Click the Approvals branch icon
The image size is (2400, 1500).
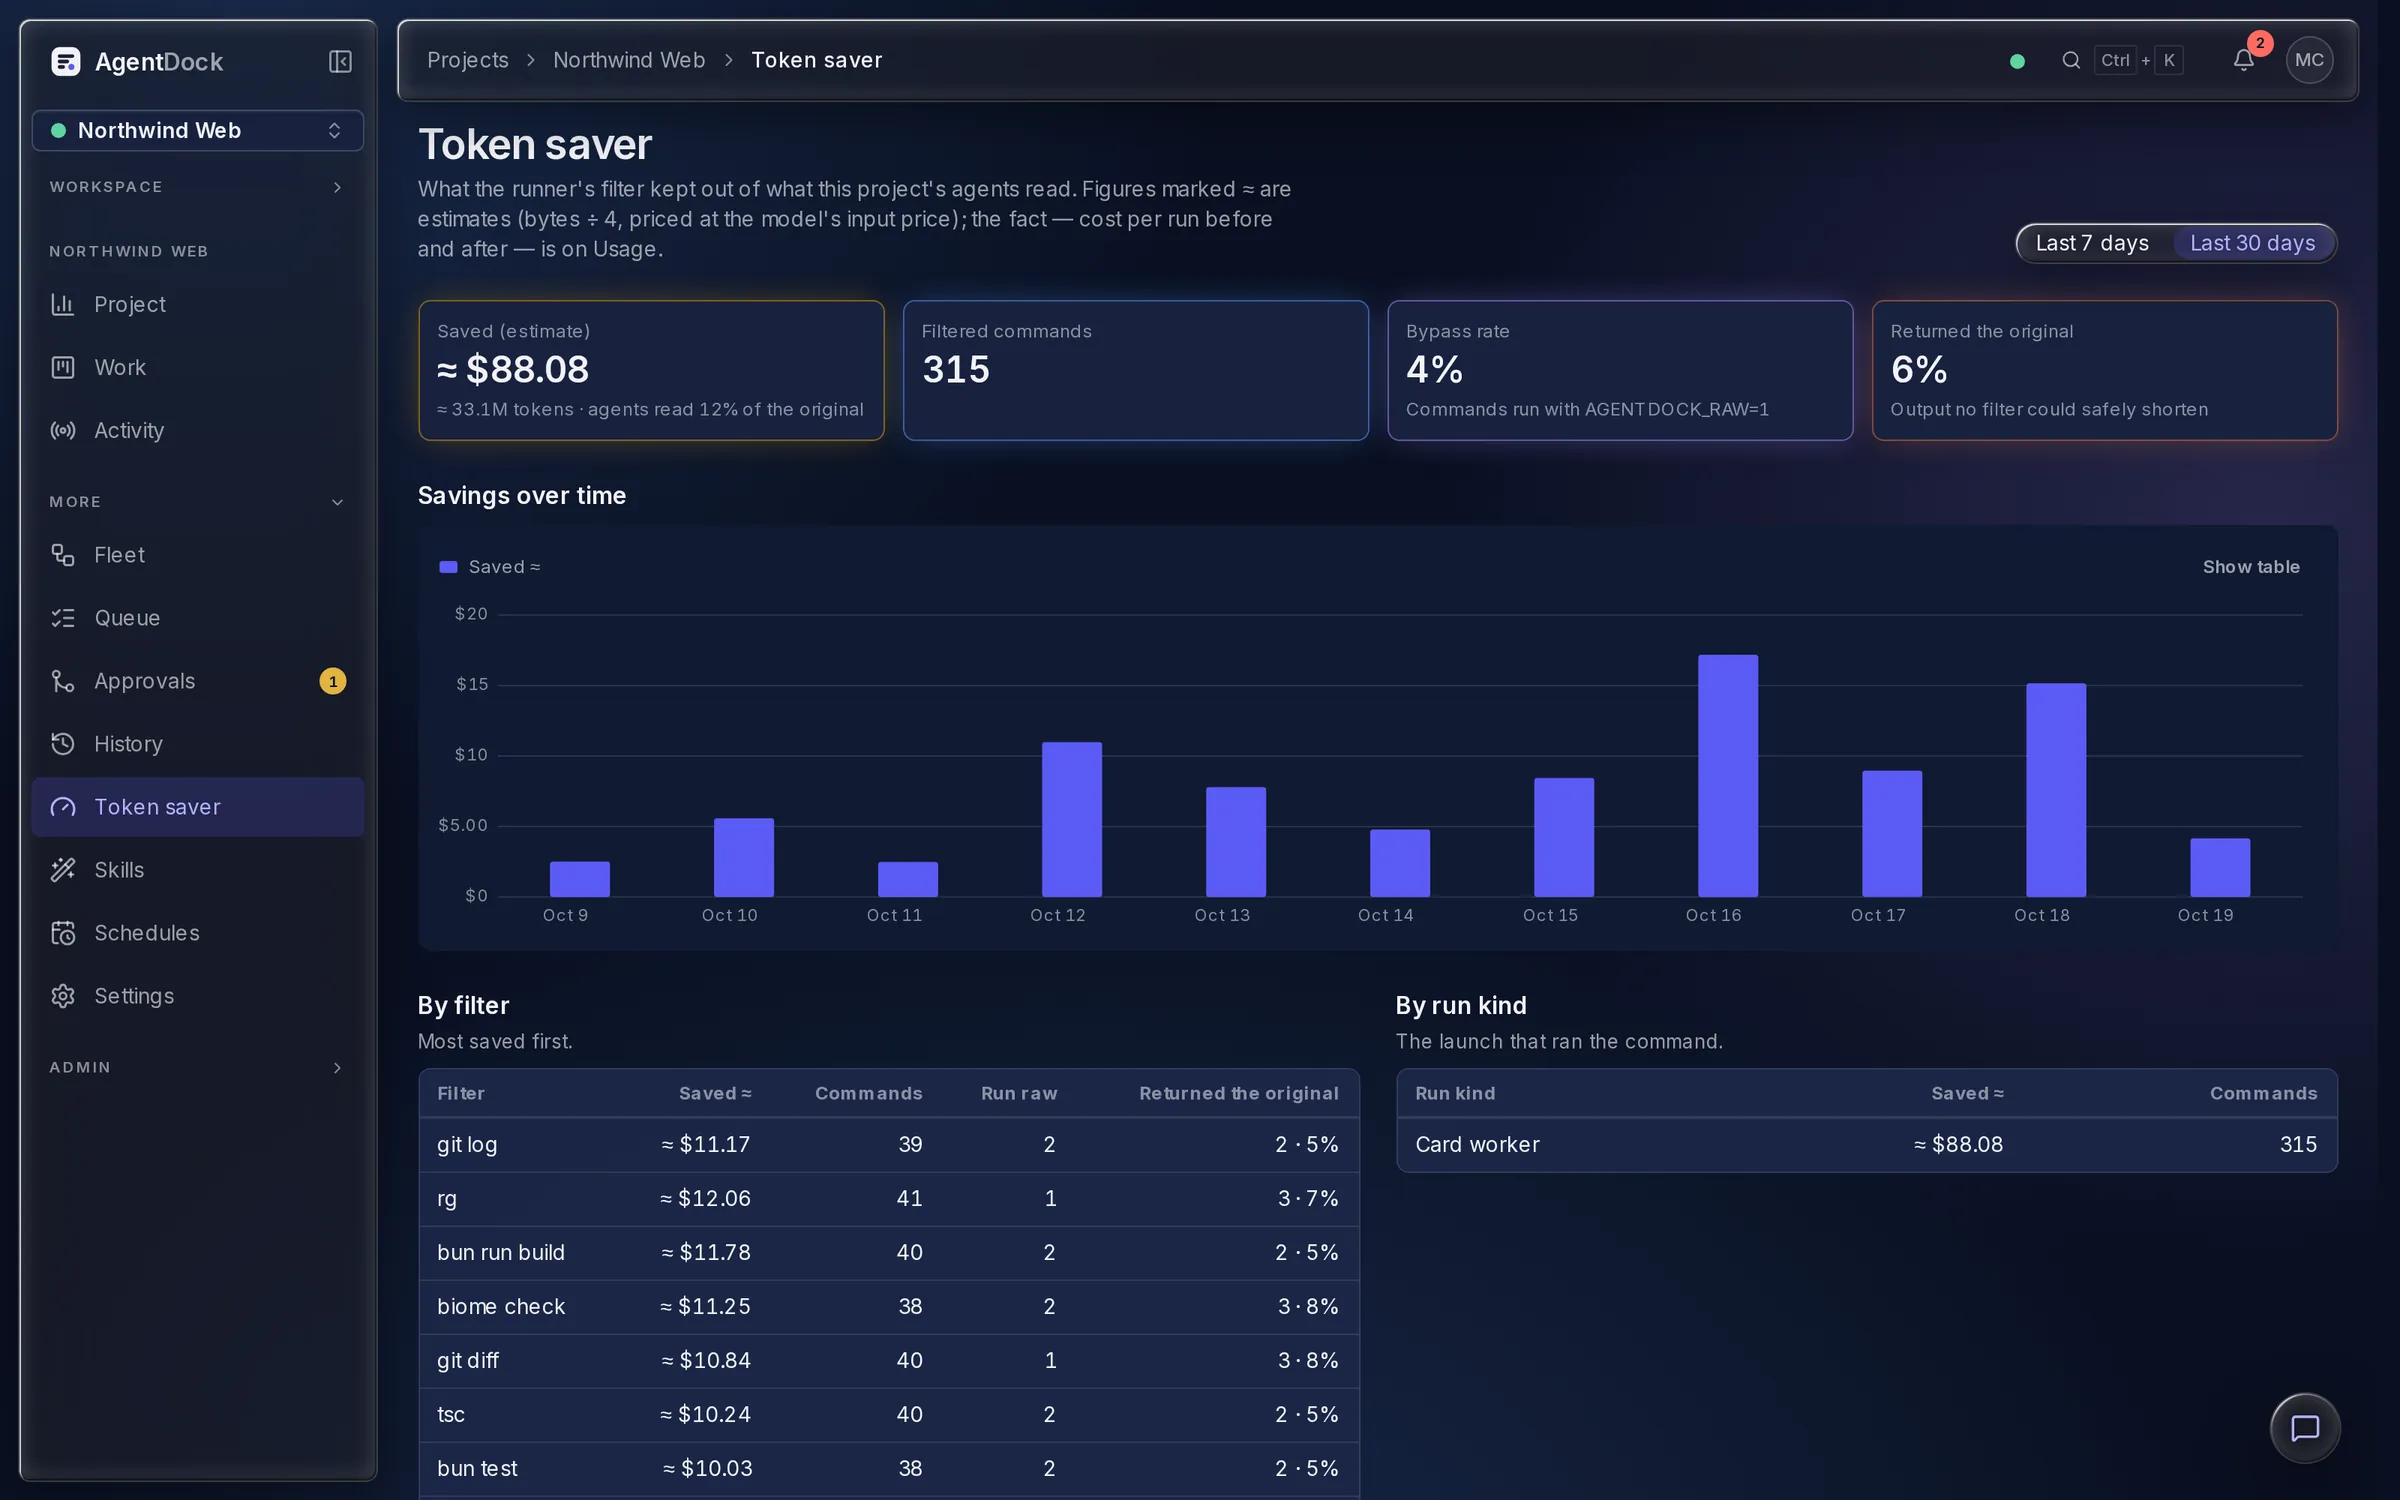[63, 681]
